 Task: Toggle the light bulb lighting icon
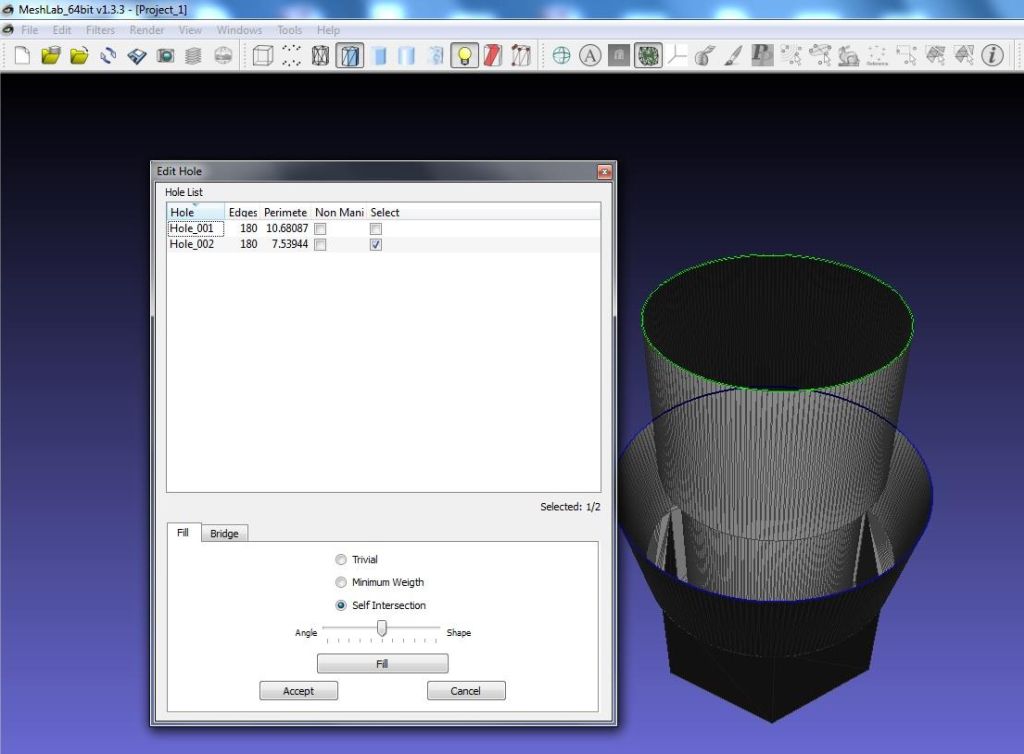(463, 56)
